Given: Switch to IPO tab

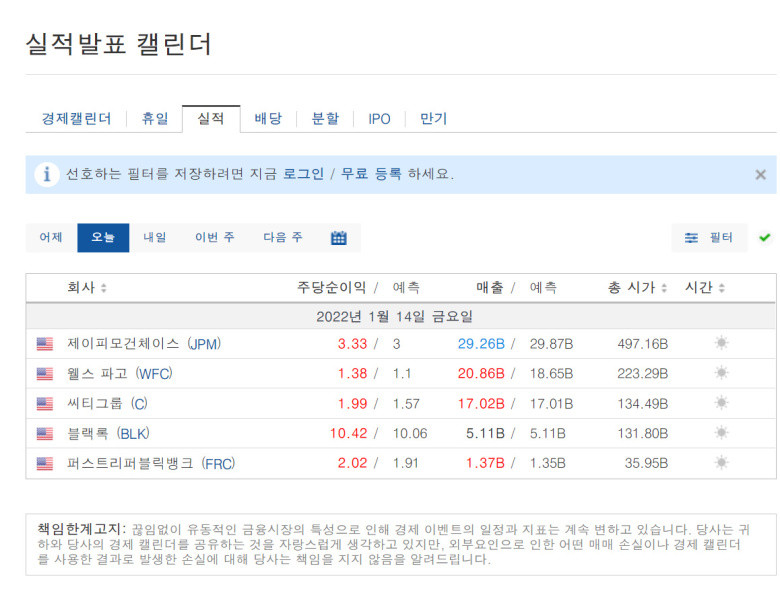Looking at the screenshot, I should point(379,119).
